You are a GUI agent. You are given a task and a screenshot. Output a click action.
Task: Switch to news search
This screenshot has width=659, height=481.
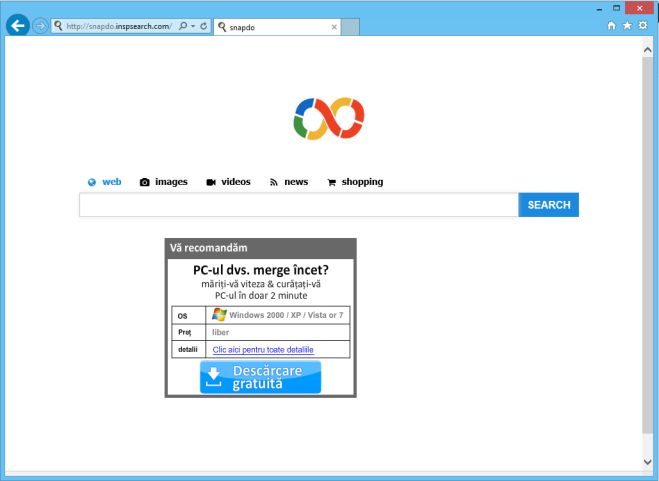click(296, 182)
